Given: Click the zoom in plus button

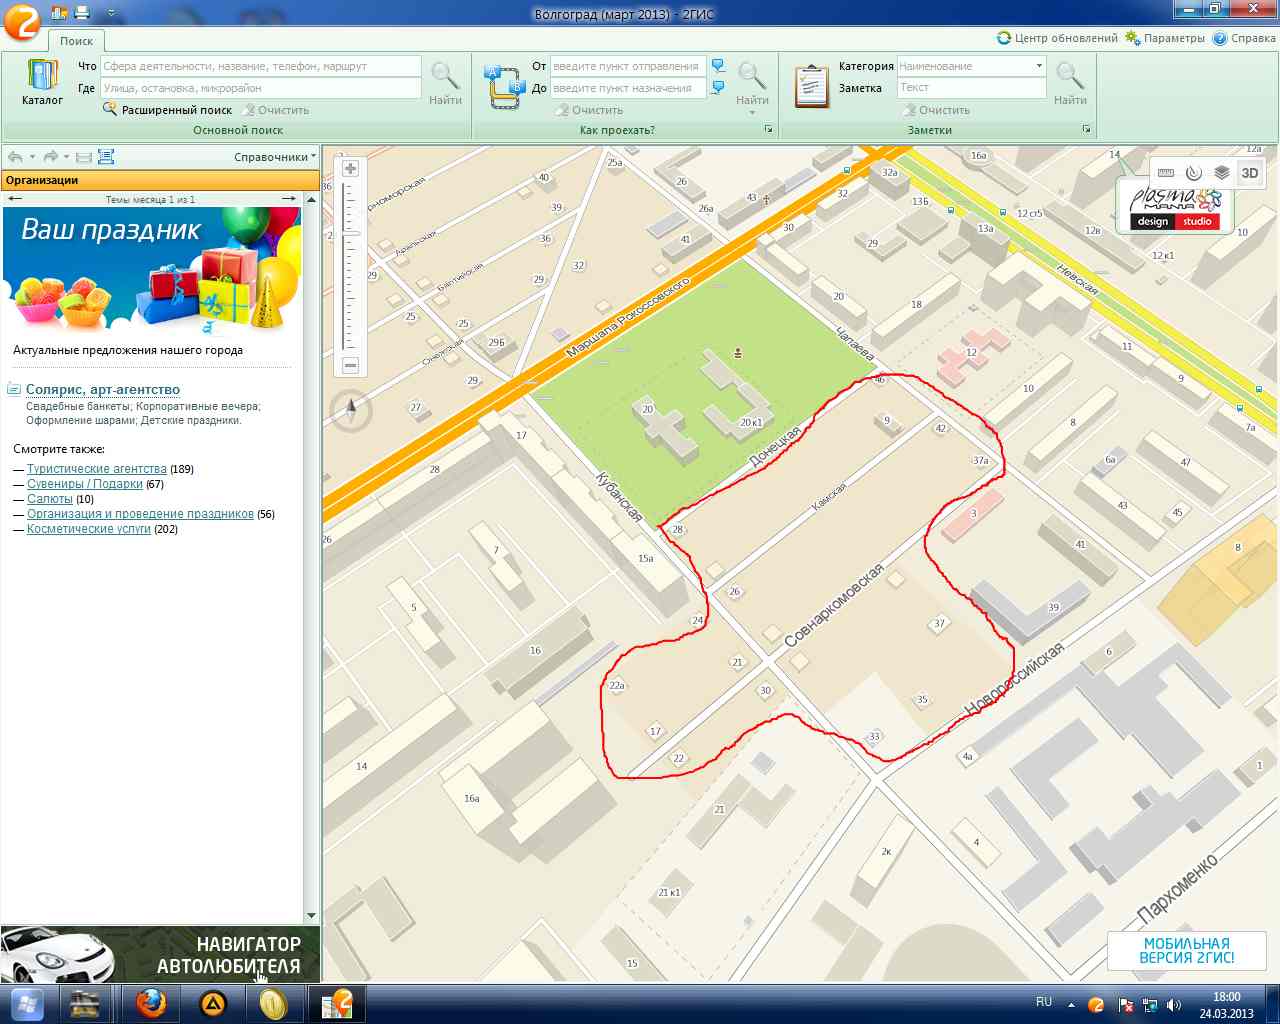Looking at the screenshot, I should (350, 169).
